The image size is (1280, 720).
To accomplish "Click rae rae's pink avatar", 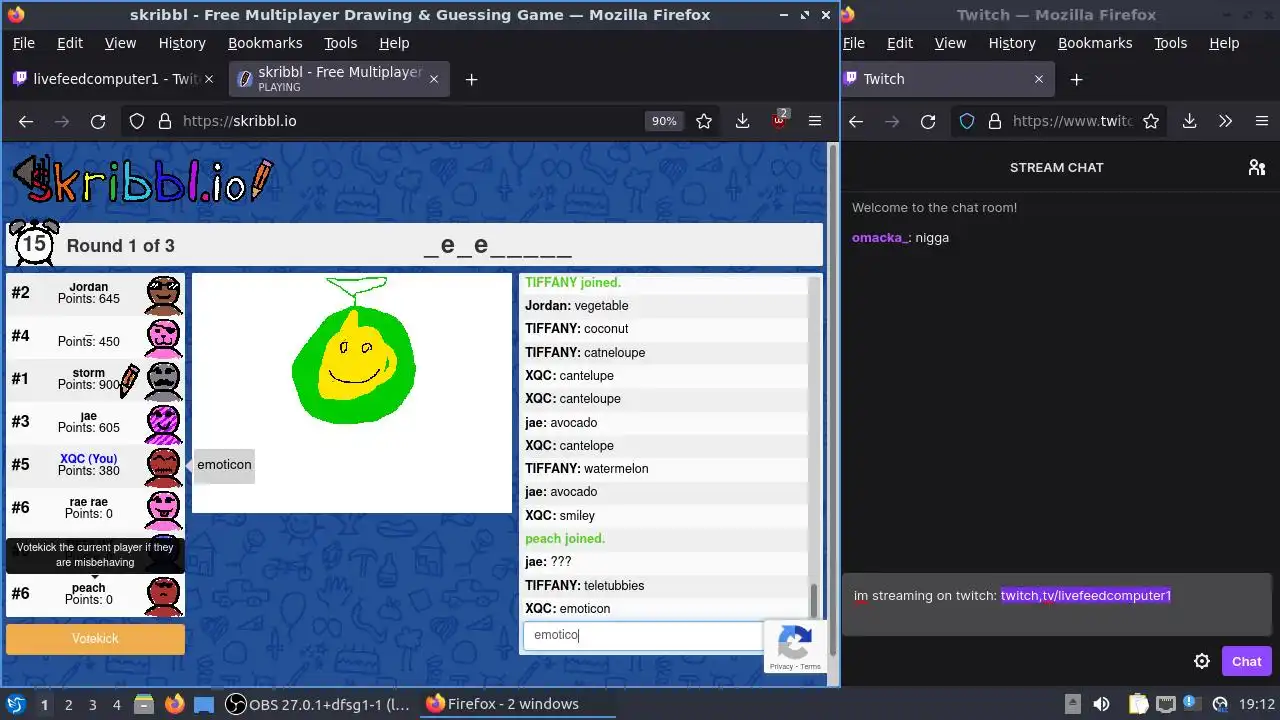I will tap(164, 509).
